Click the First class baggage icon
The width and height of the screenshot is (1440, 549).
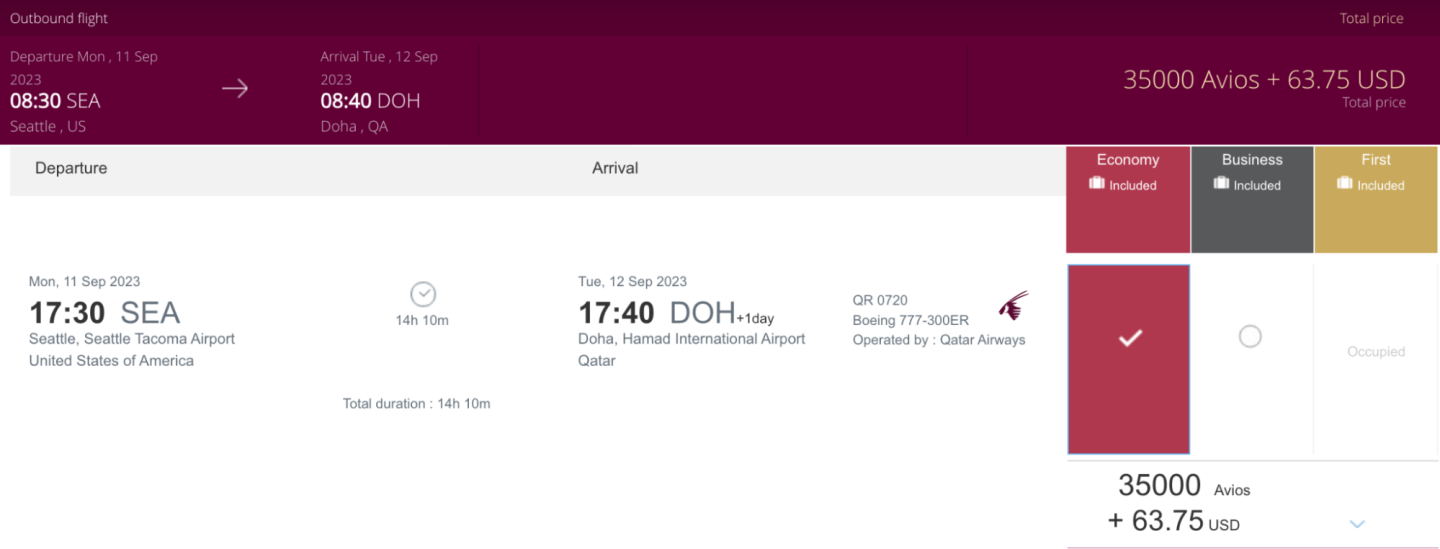coord(1345,184)
